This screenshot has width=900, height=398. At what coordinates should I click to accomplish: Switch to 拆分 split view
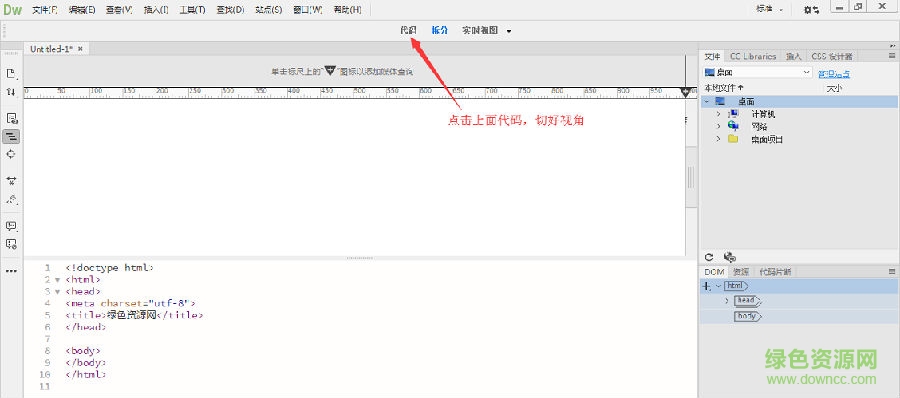coord(440,30)
